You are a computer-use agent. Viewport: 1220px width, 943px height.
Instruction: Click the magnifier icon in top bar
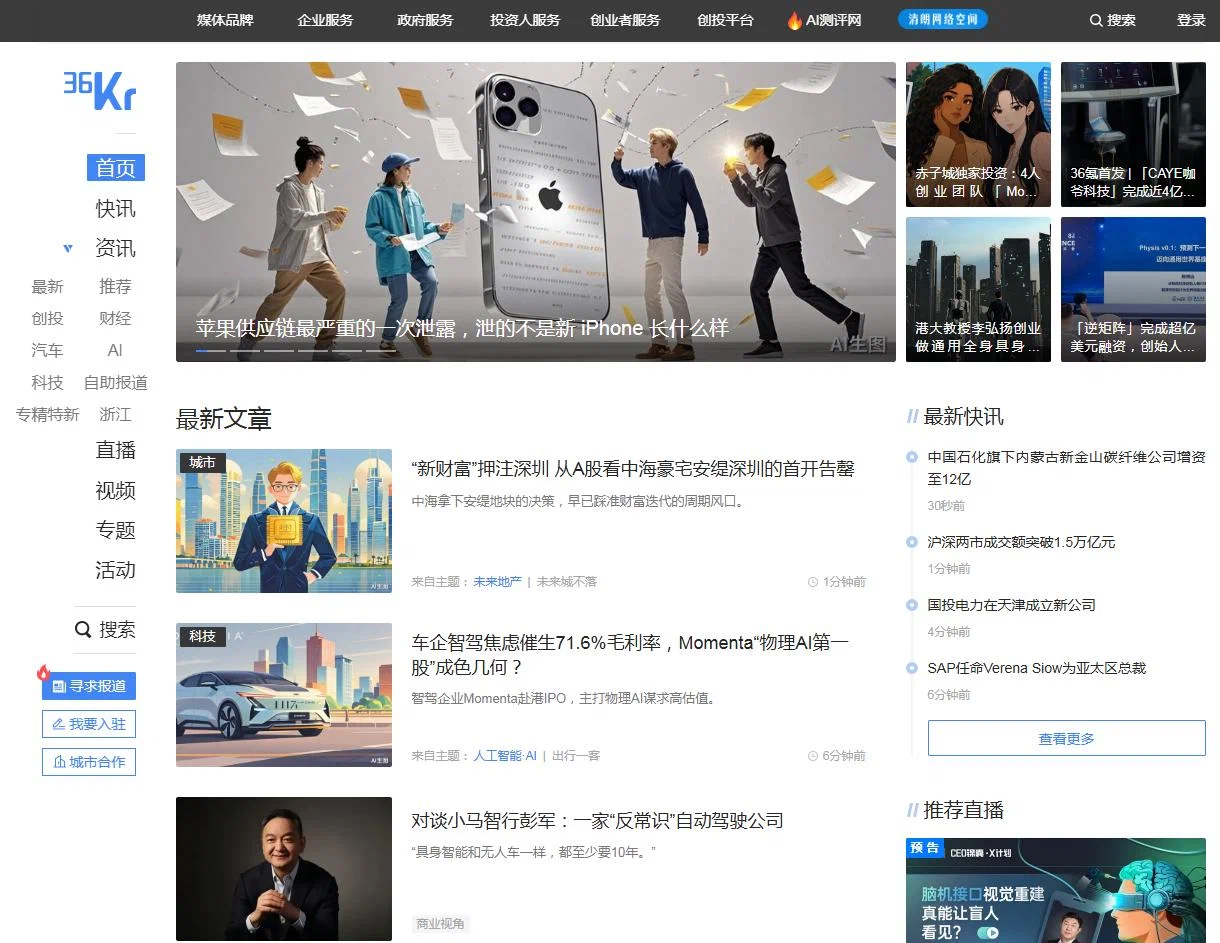tap(1096, 20)
